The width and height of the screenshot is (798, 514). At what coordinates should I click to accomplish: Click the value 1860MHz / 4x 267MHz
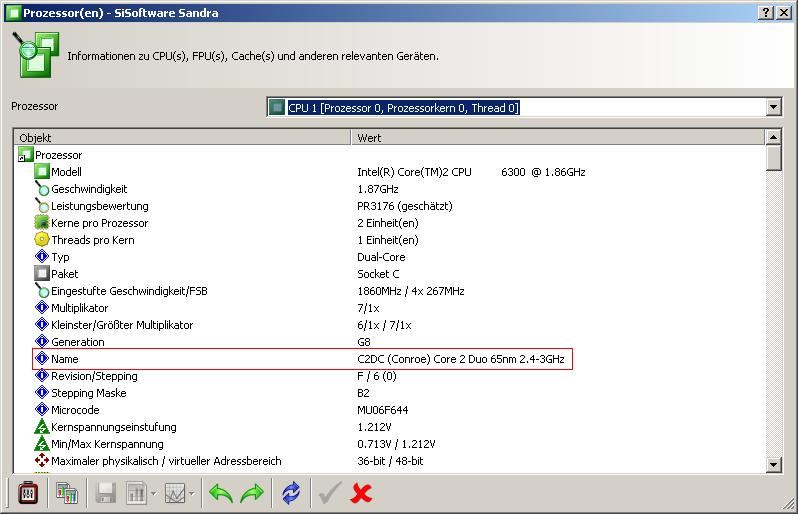coord(411,291)
